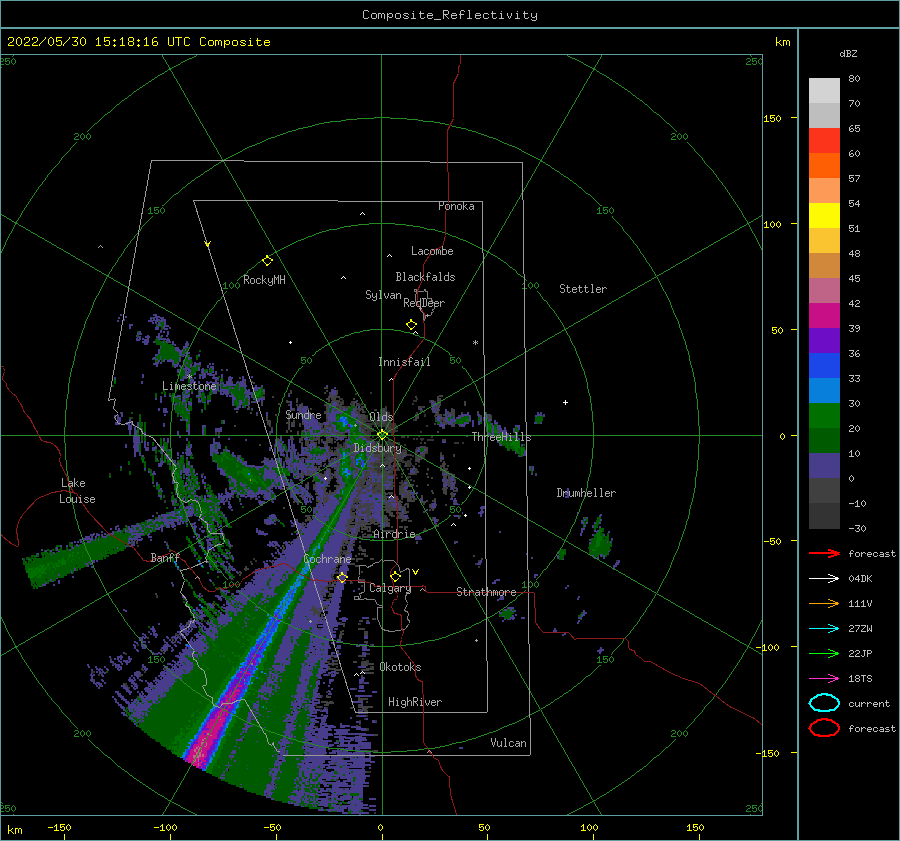Click the yellow 'v' marker near Calgary
This screenshot has height=841, width=900.
[416, 572]
